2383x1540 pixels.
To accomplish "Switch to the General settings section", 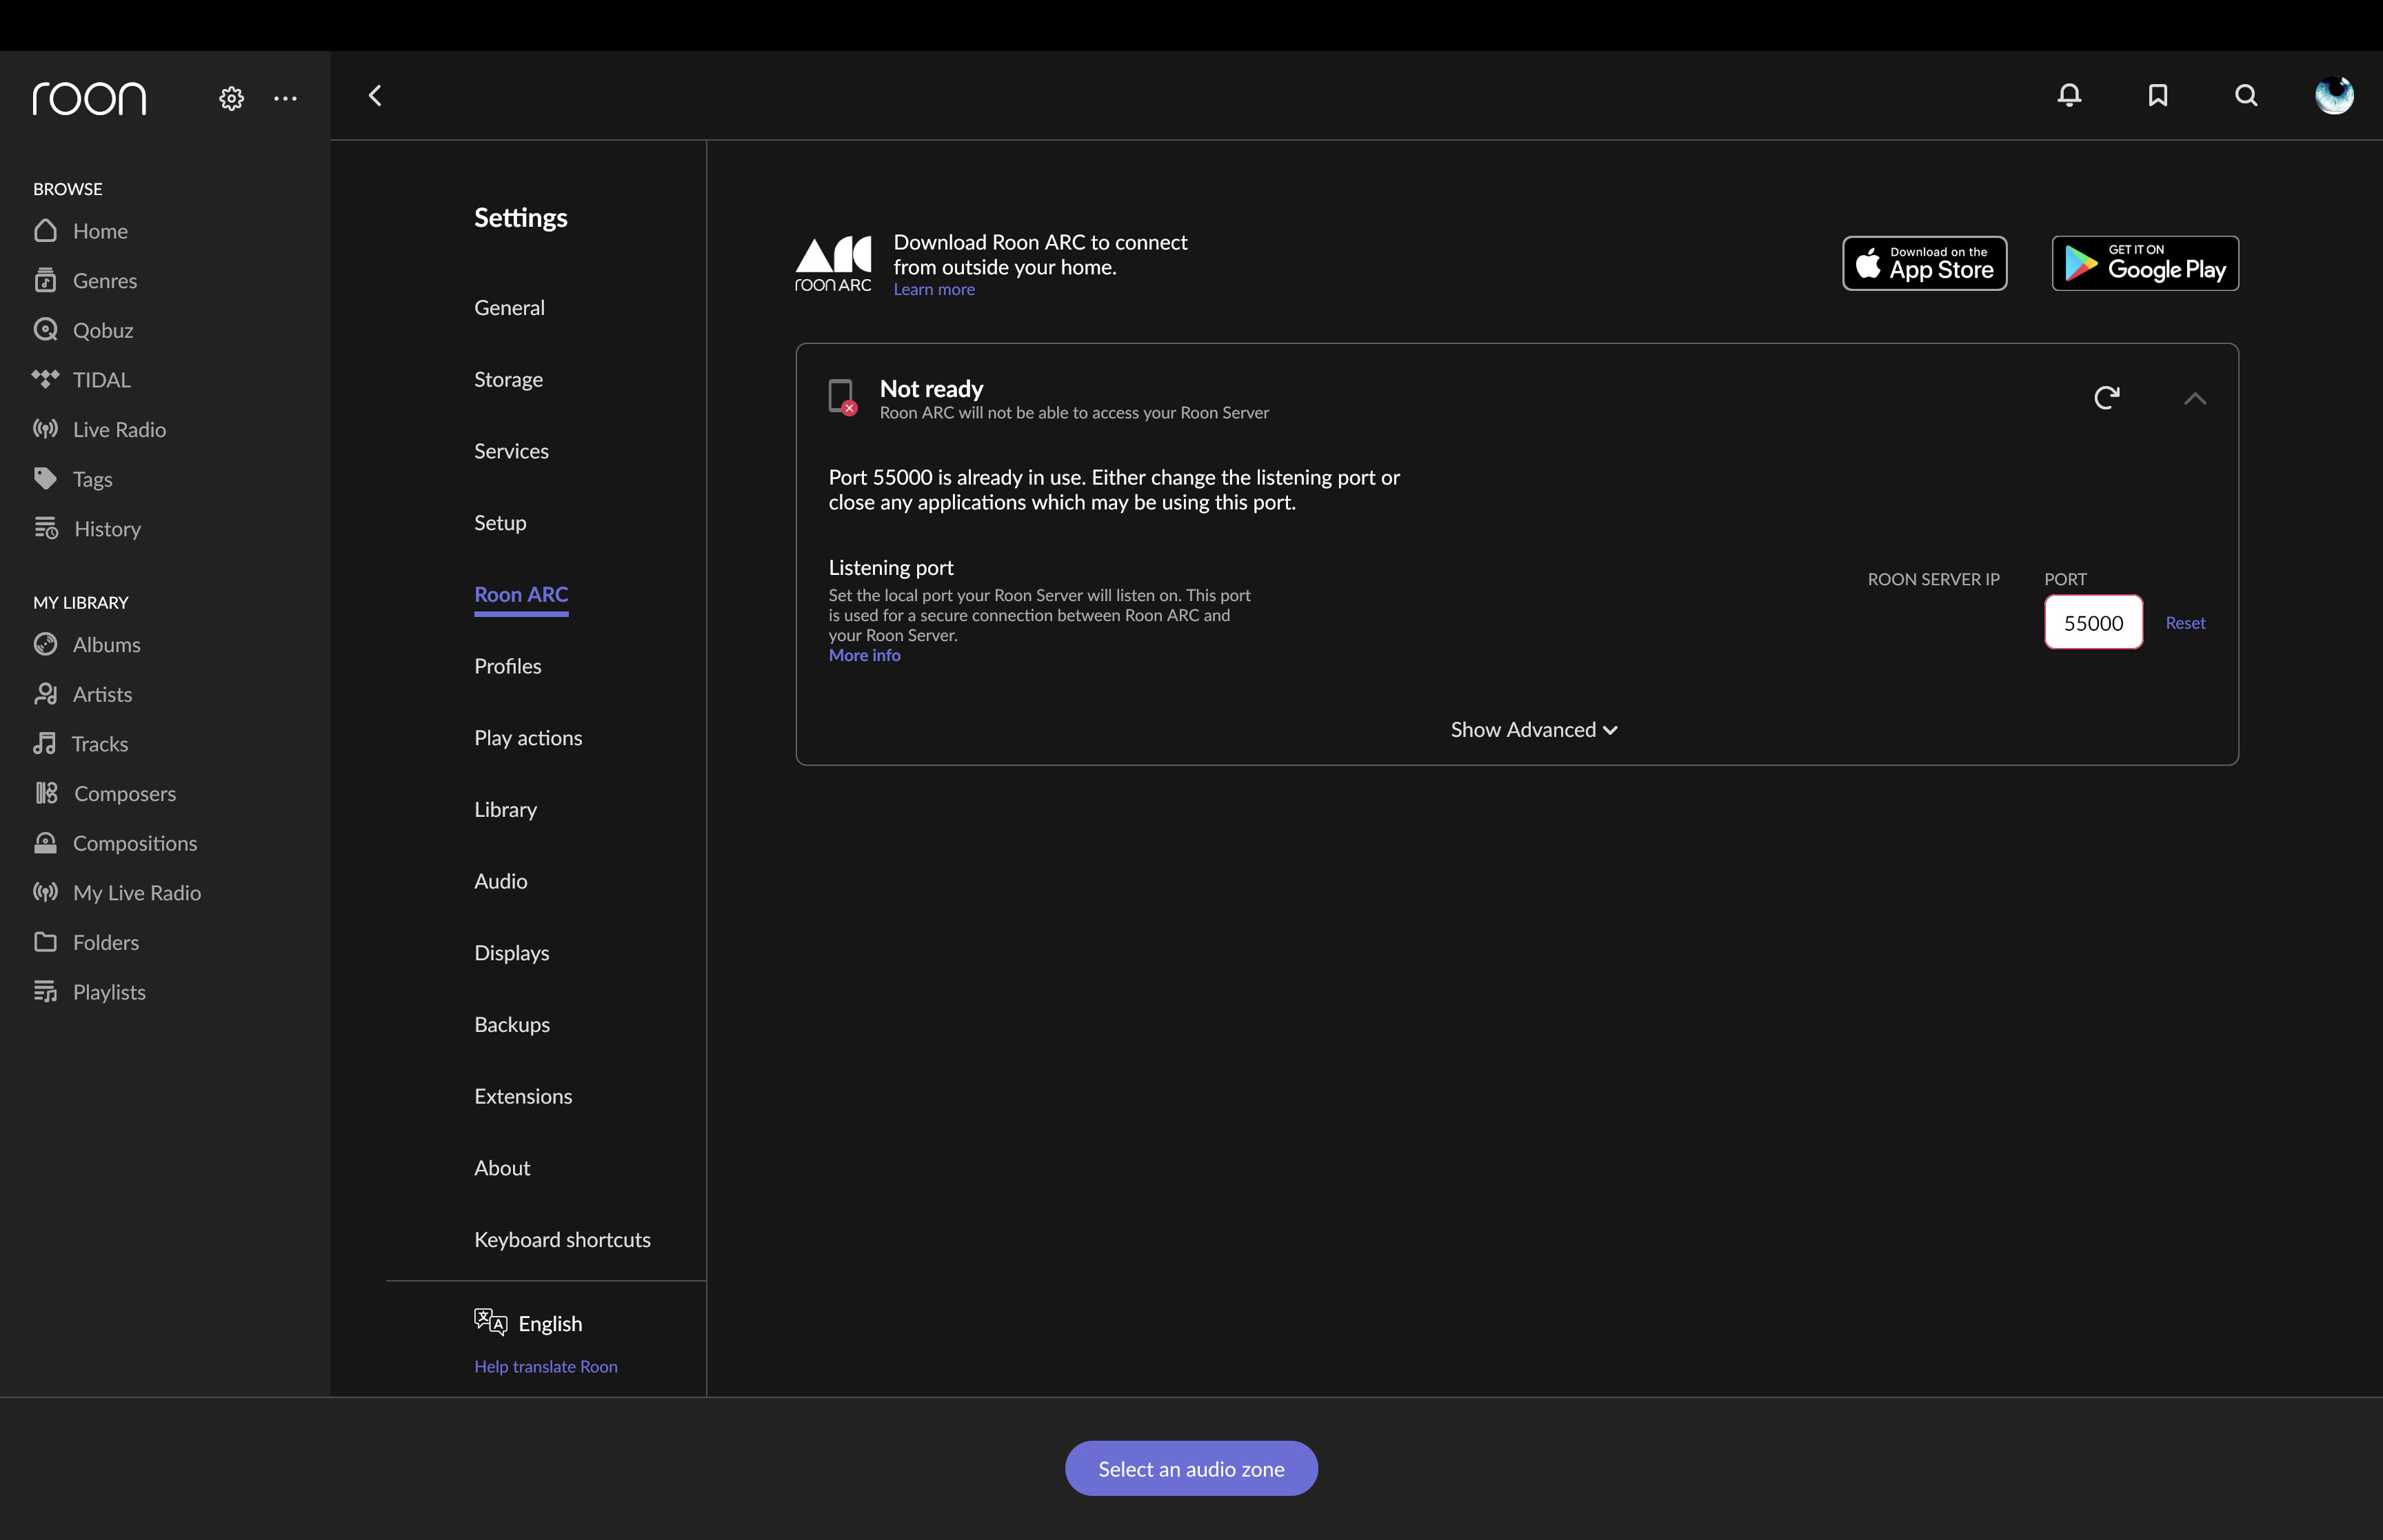I will click(509, 307).
